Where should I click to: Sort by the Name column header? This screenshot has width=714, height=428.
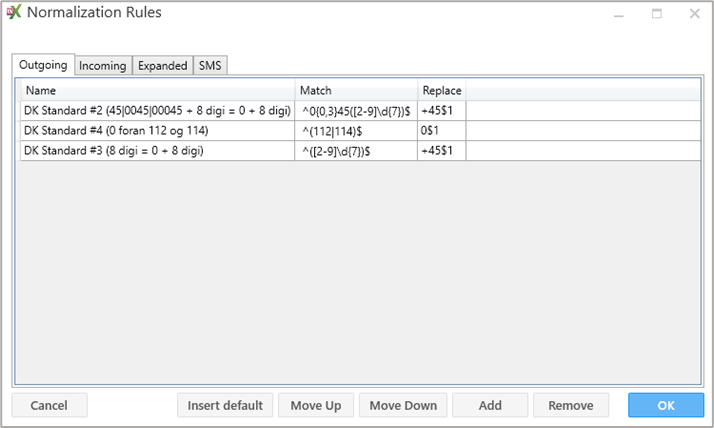click(x=157, y=91)
